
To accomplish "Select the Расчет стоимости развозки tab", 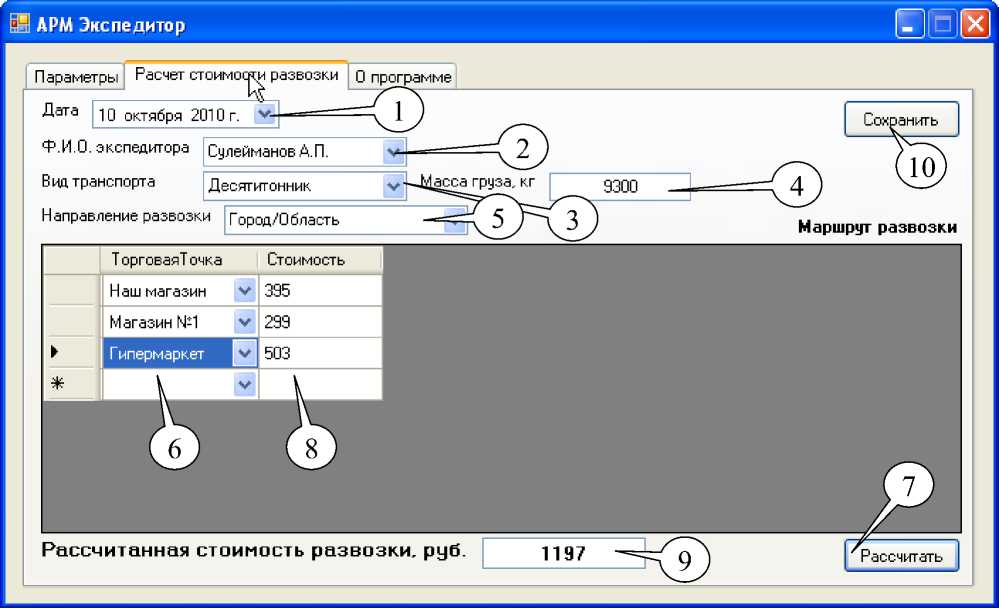I will pyautogui.click(x=236, y=75).
